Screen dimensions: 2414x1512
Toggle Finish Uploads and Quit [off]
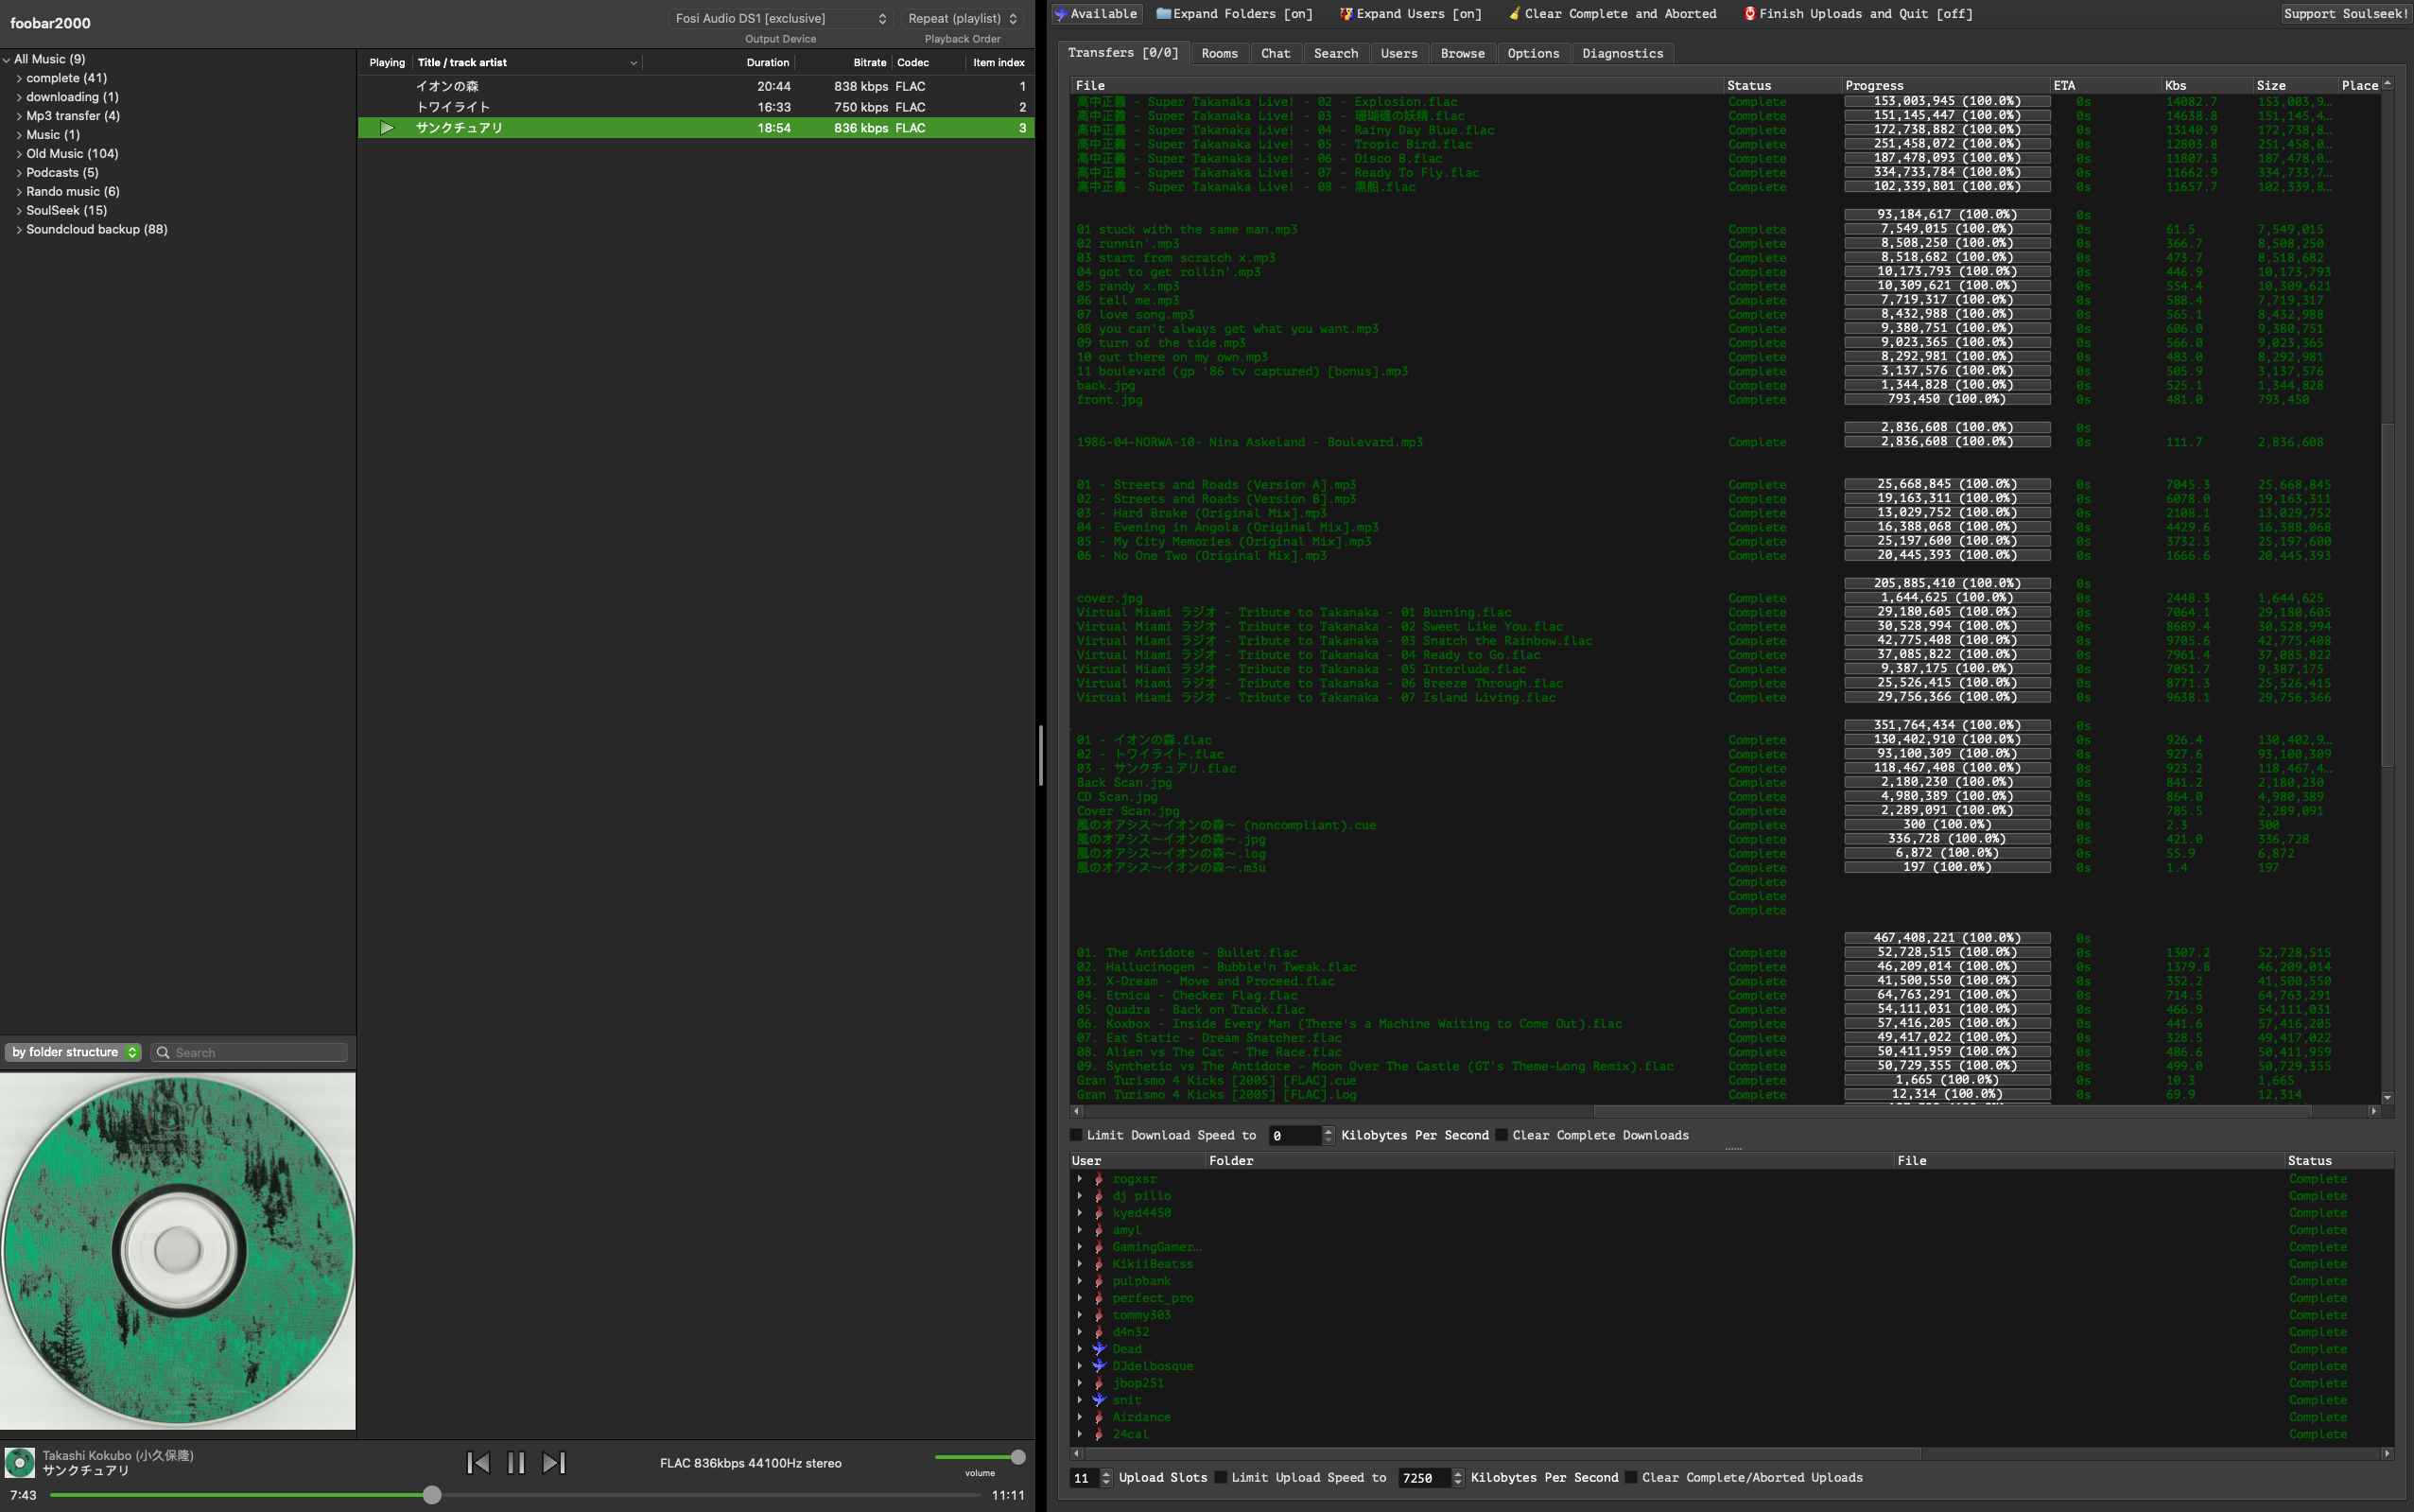pos(1858,14)
